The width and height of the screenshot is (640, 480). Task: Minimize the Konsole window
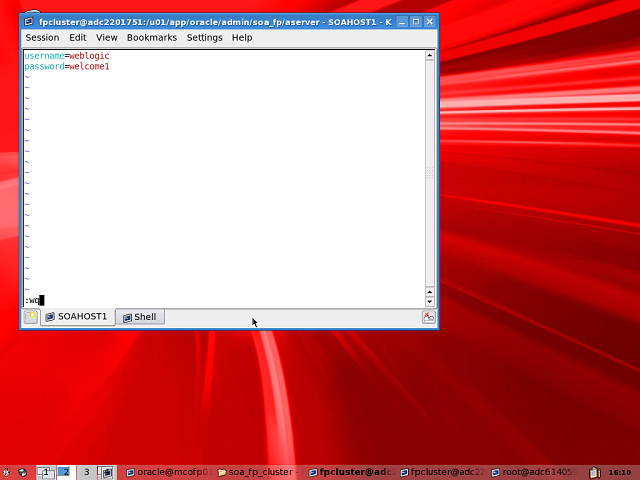pyautogui.click(x=402, y=22)
